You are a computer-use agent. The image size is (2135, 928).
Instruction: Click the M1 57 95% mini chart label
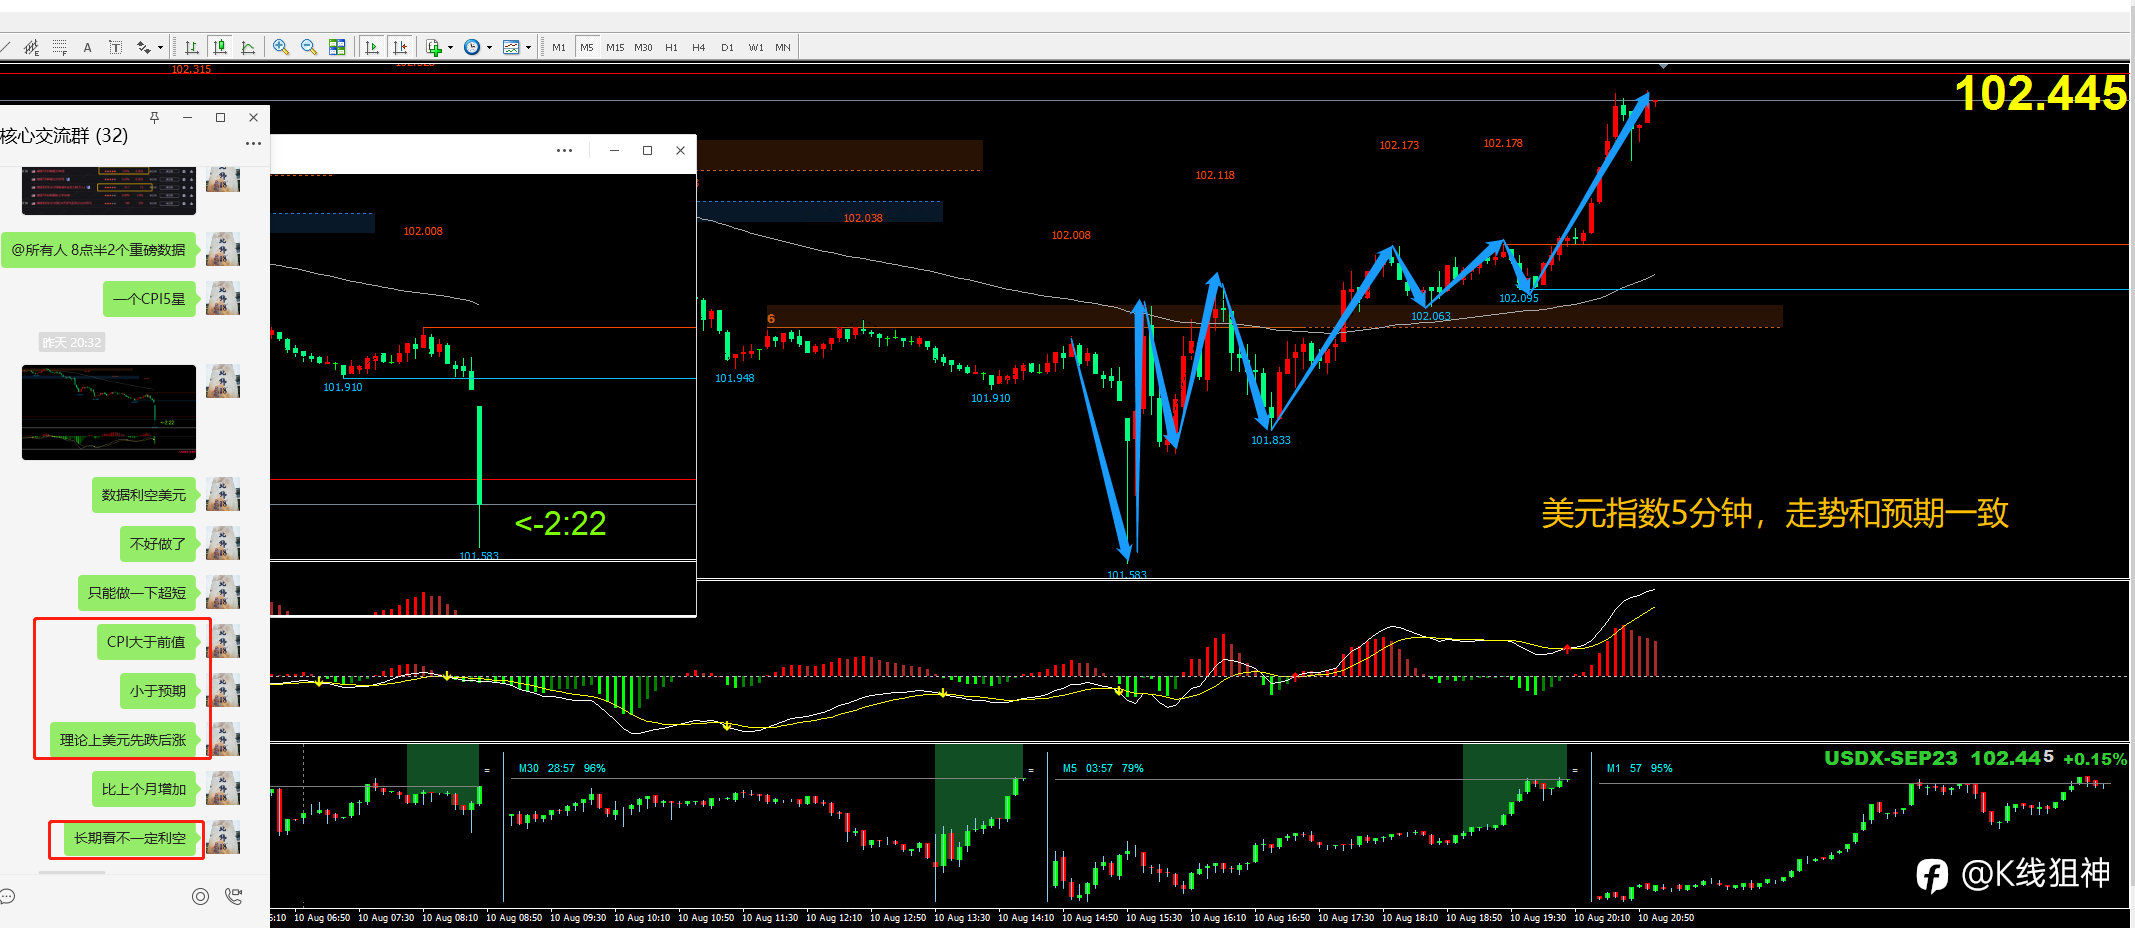(1640, 768)
